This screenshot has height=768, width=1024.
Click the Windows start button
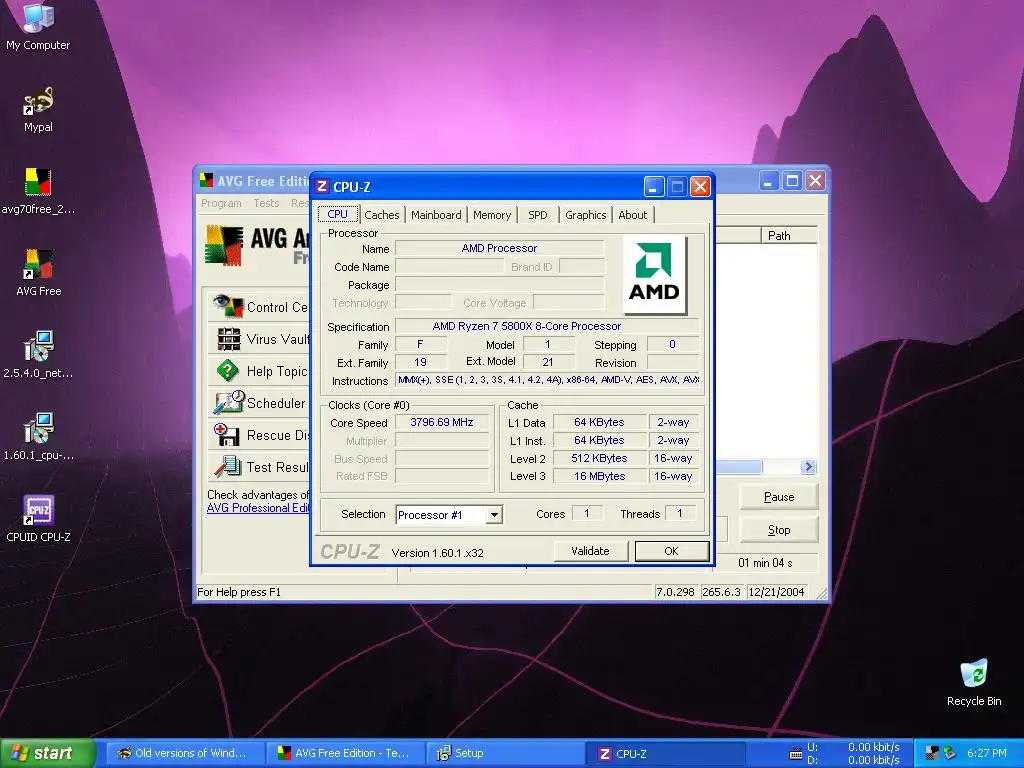coord(47,754)
